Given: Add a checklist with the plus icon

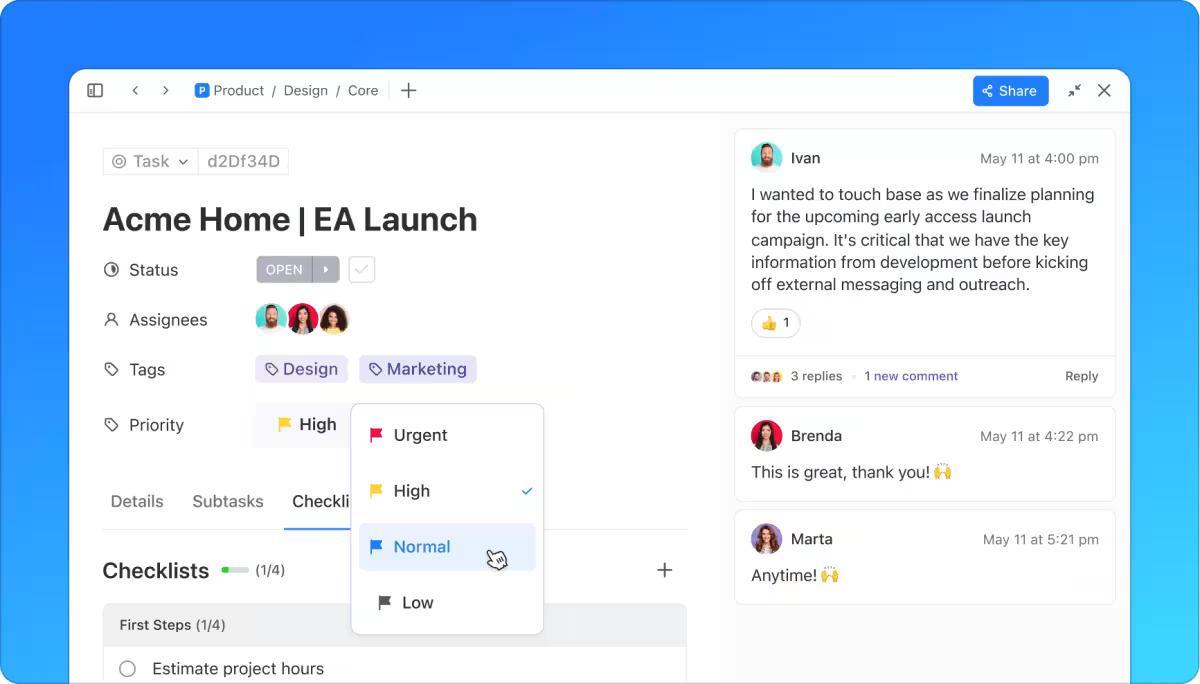Looking at the screenshot, I should [x=664, y=570].
